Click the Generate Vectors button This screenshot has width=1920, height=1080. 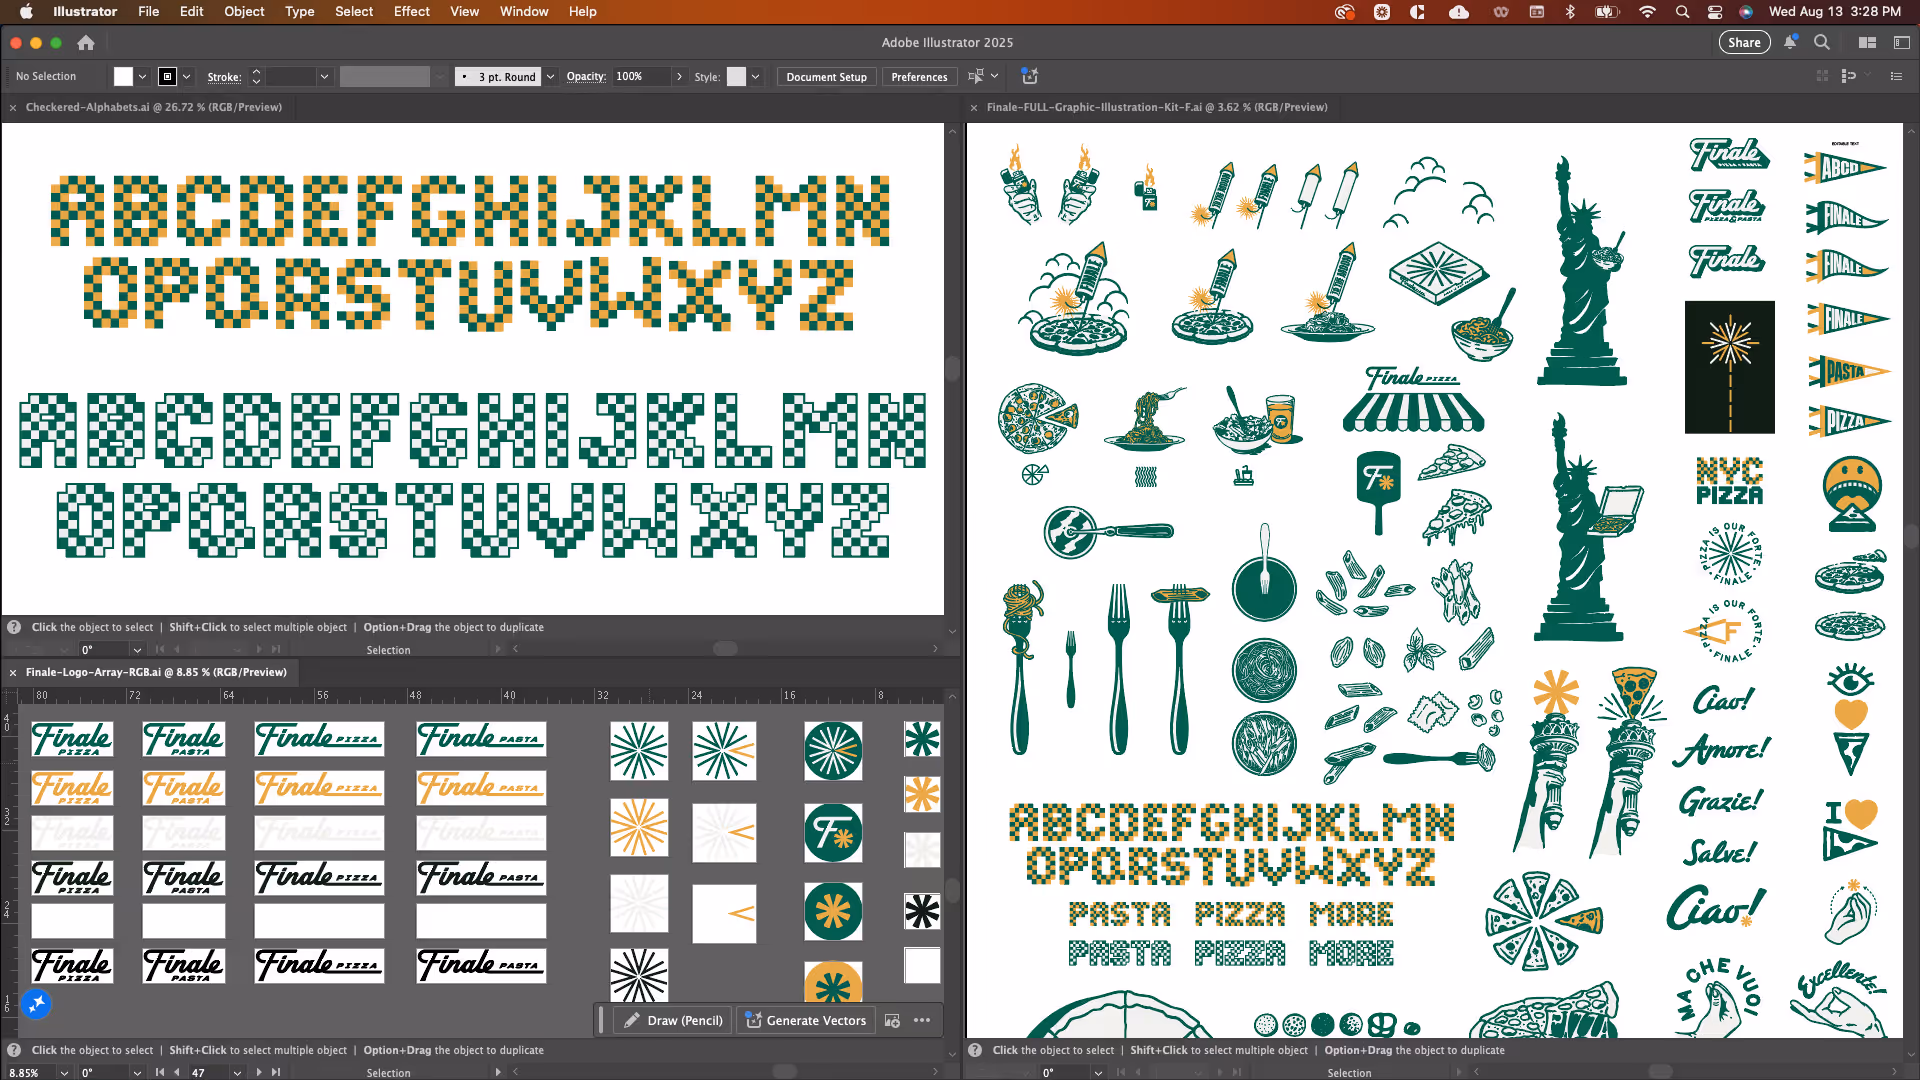click(806, 1020)
